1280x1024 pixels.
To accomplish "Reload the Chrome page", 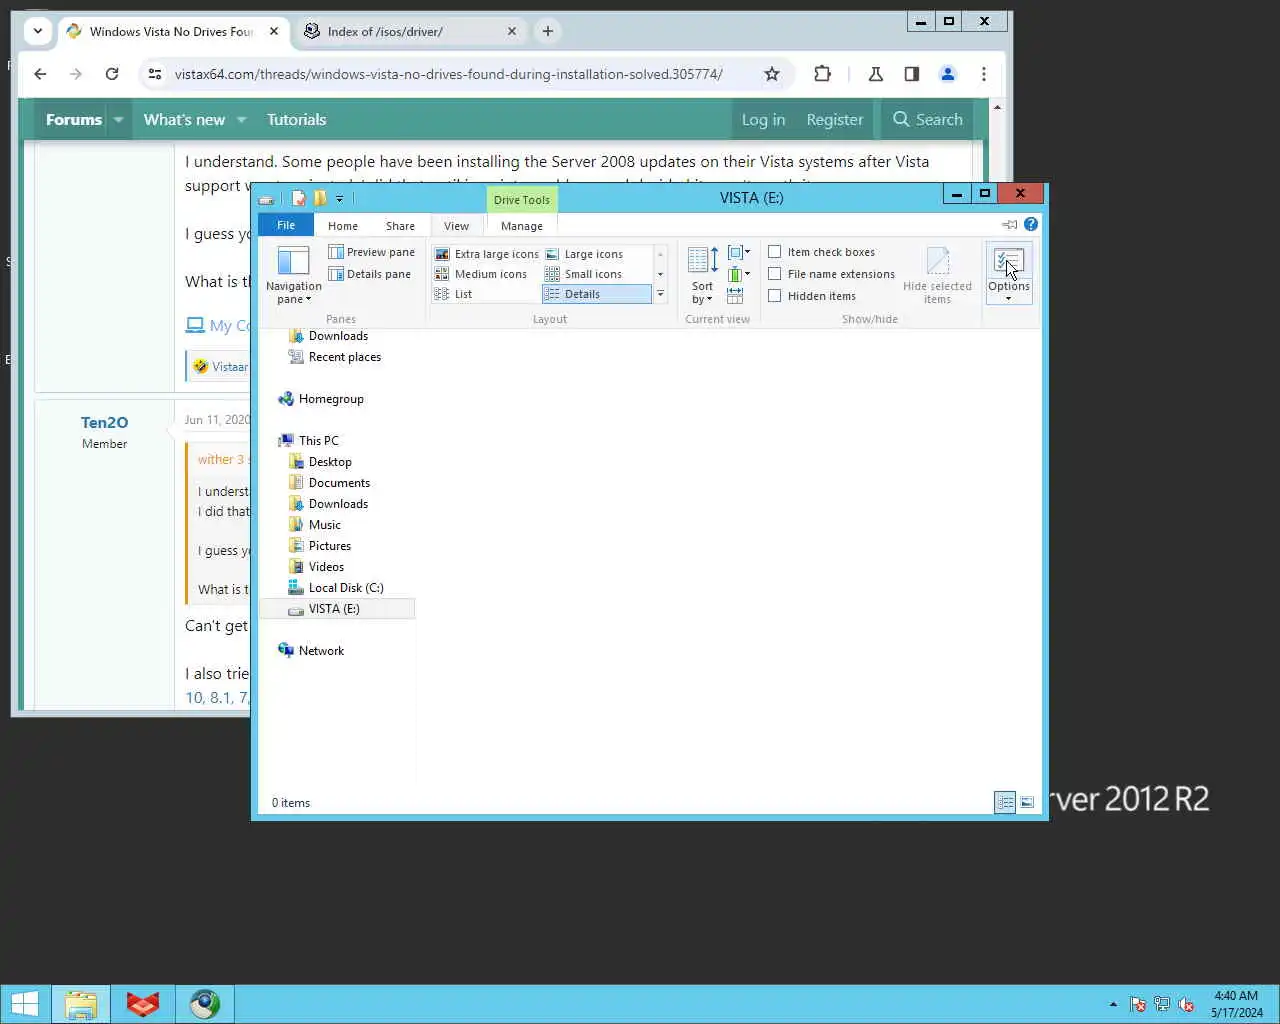I will [x=112, y=74].
